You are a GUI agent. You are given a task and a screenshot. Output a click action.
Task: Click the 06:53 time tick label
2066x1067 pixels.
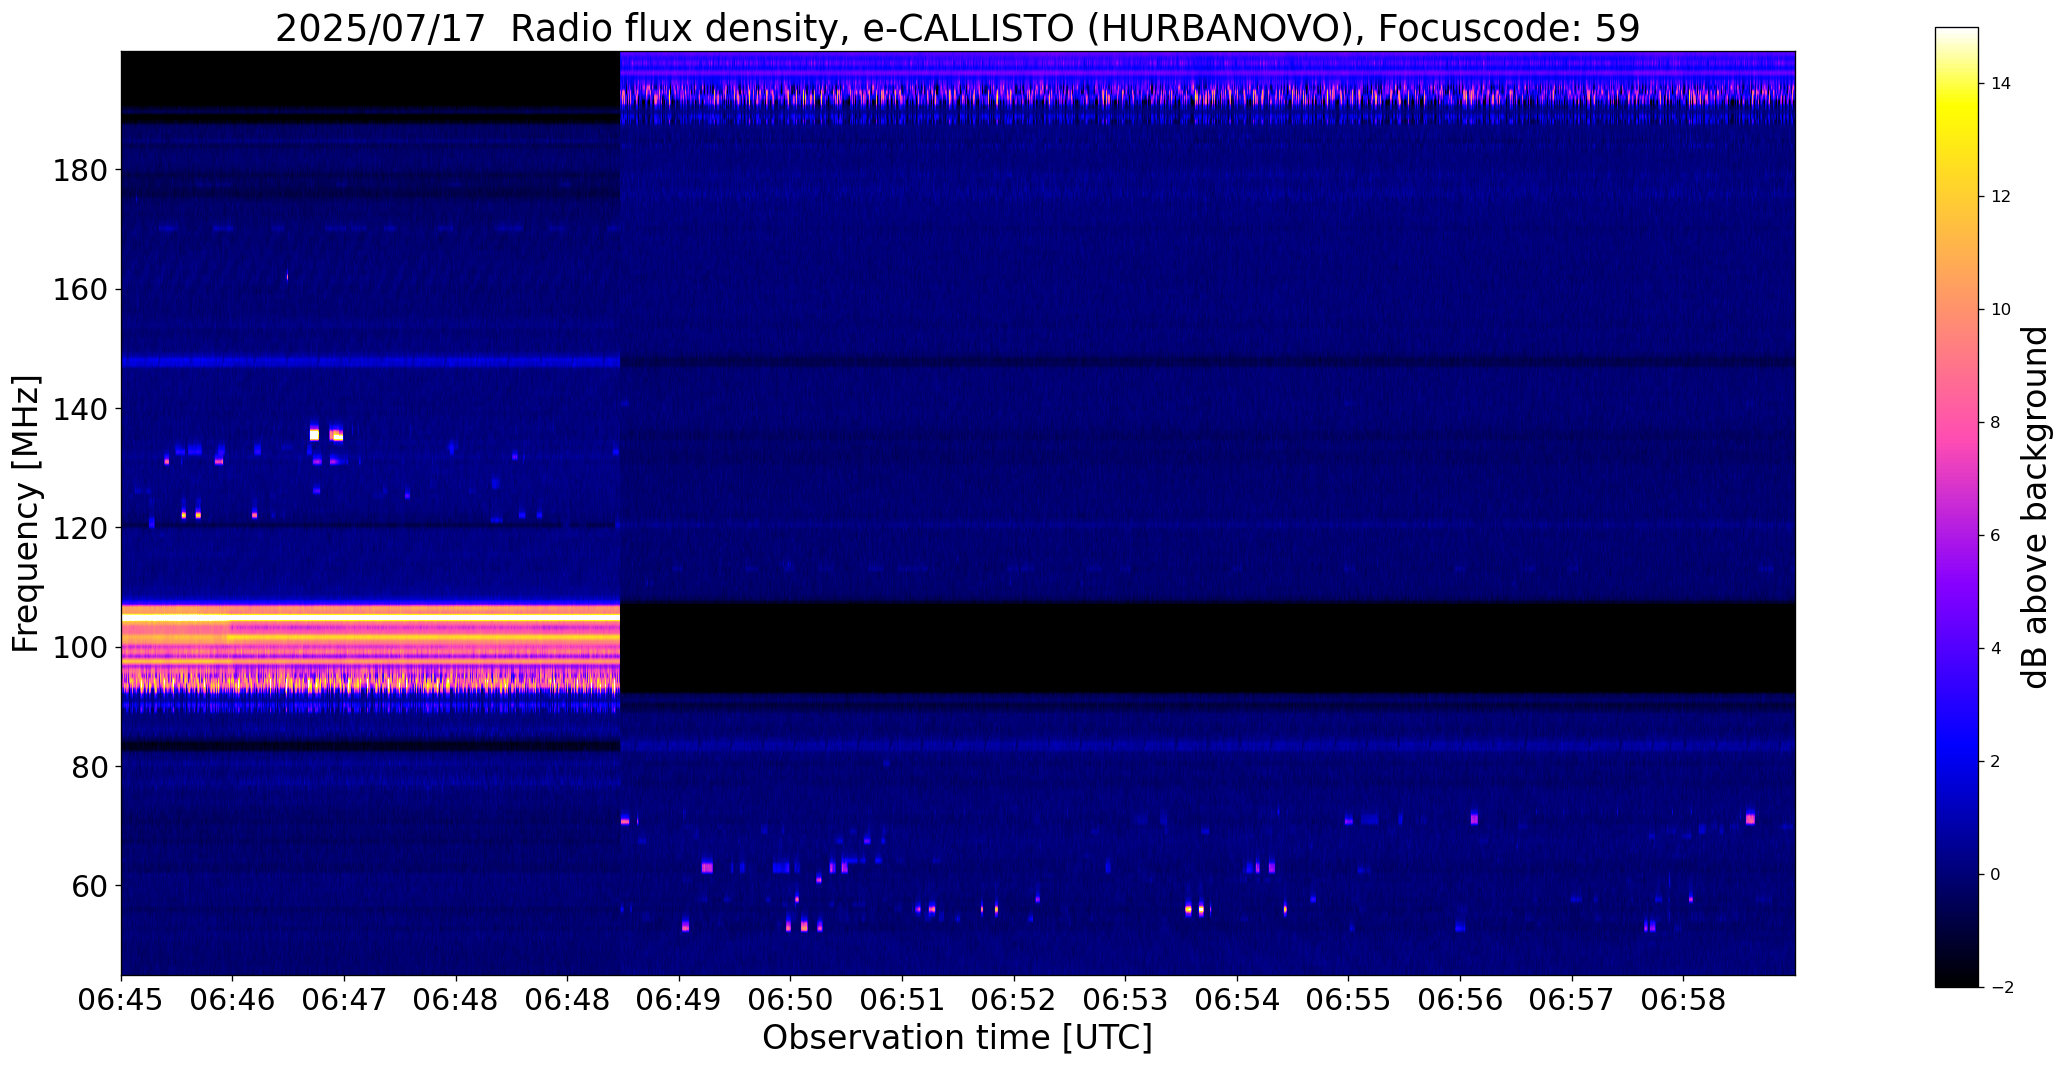point(1126,1000)
